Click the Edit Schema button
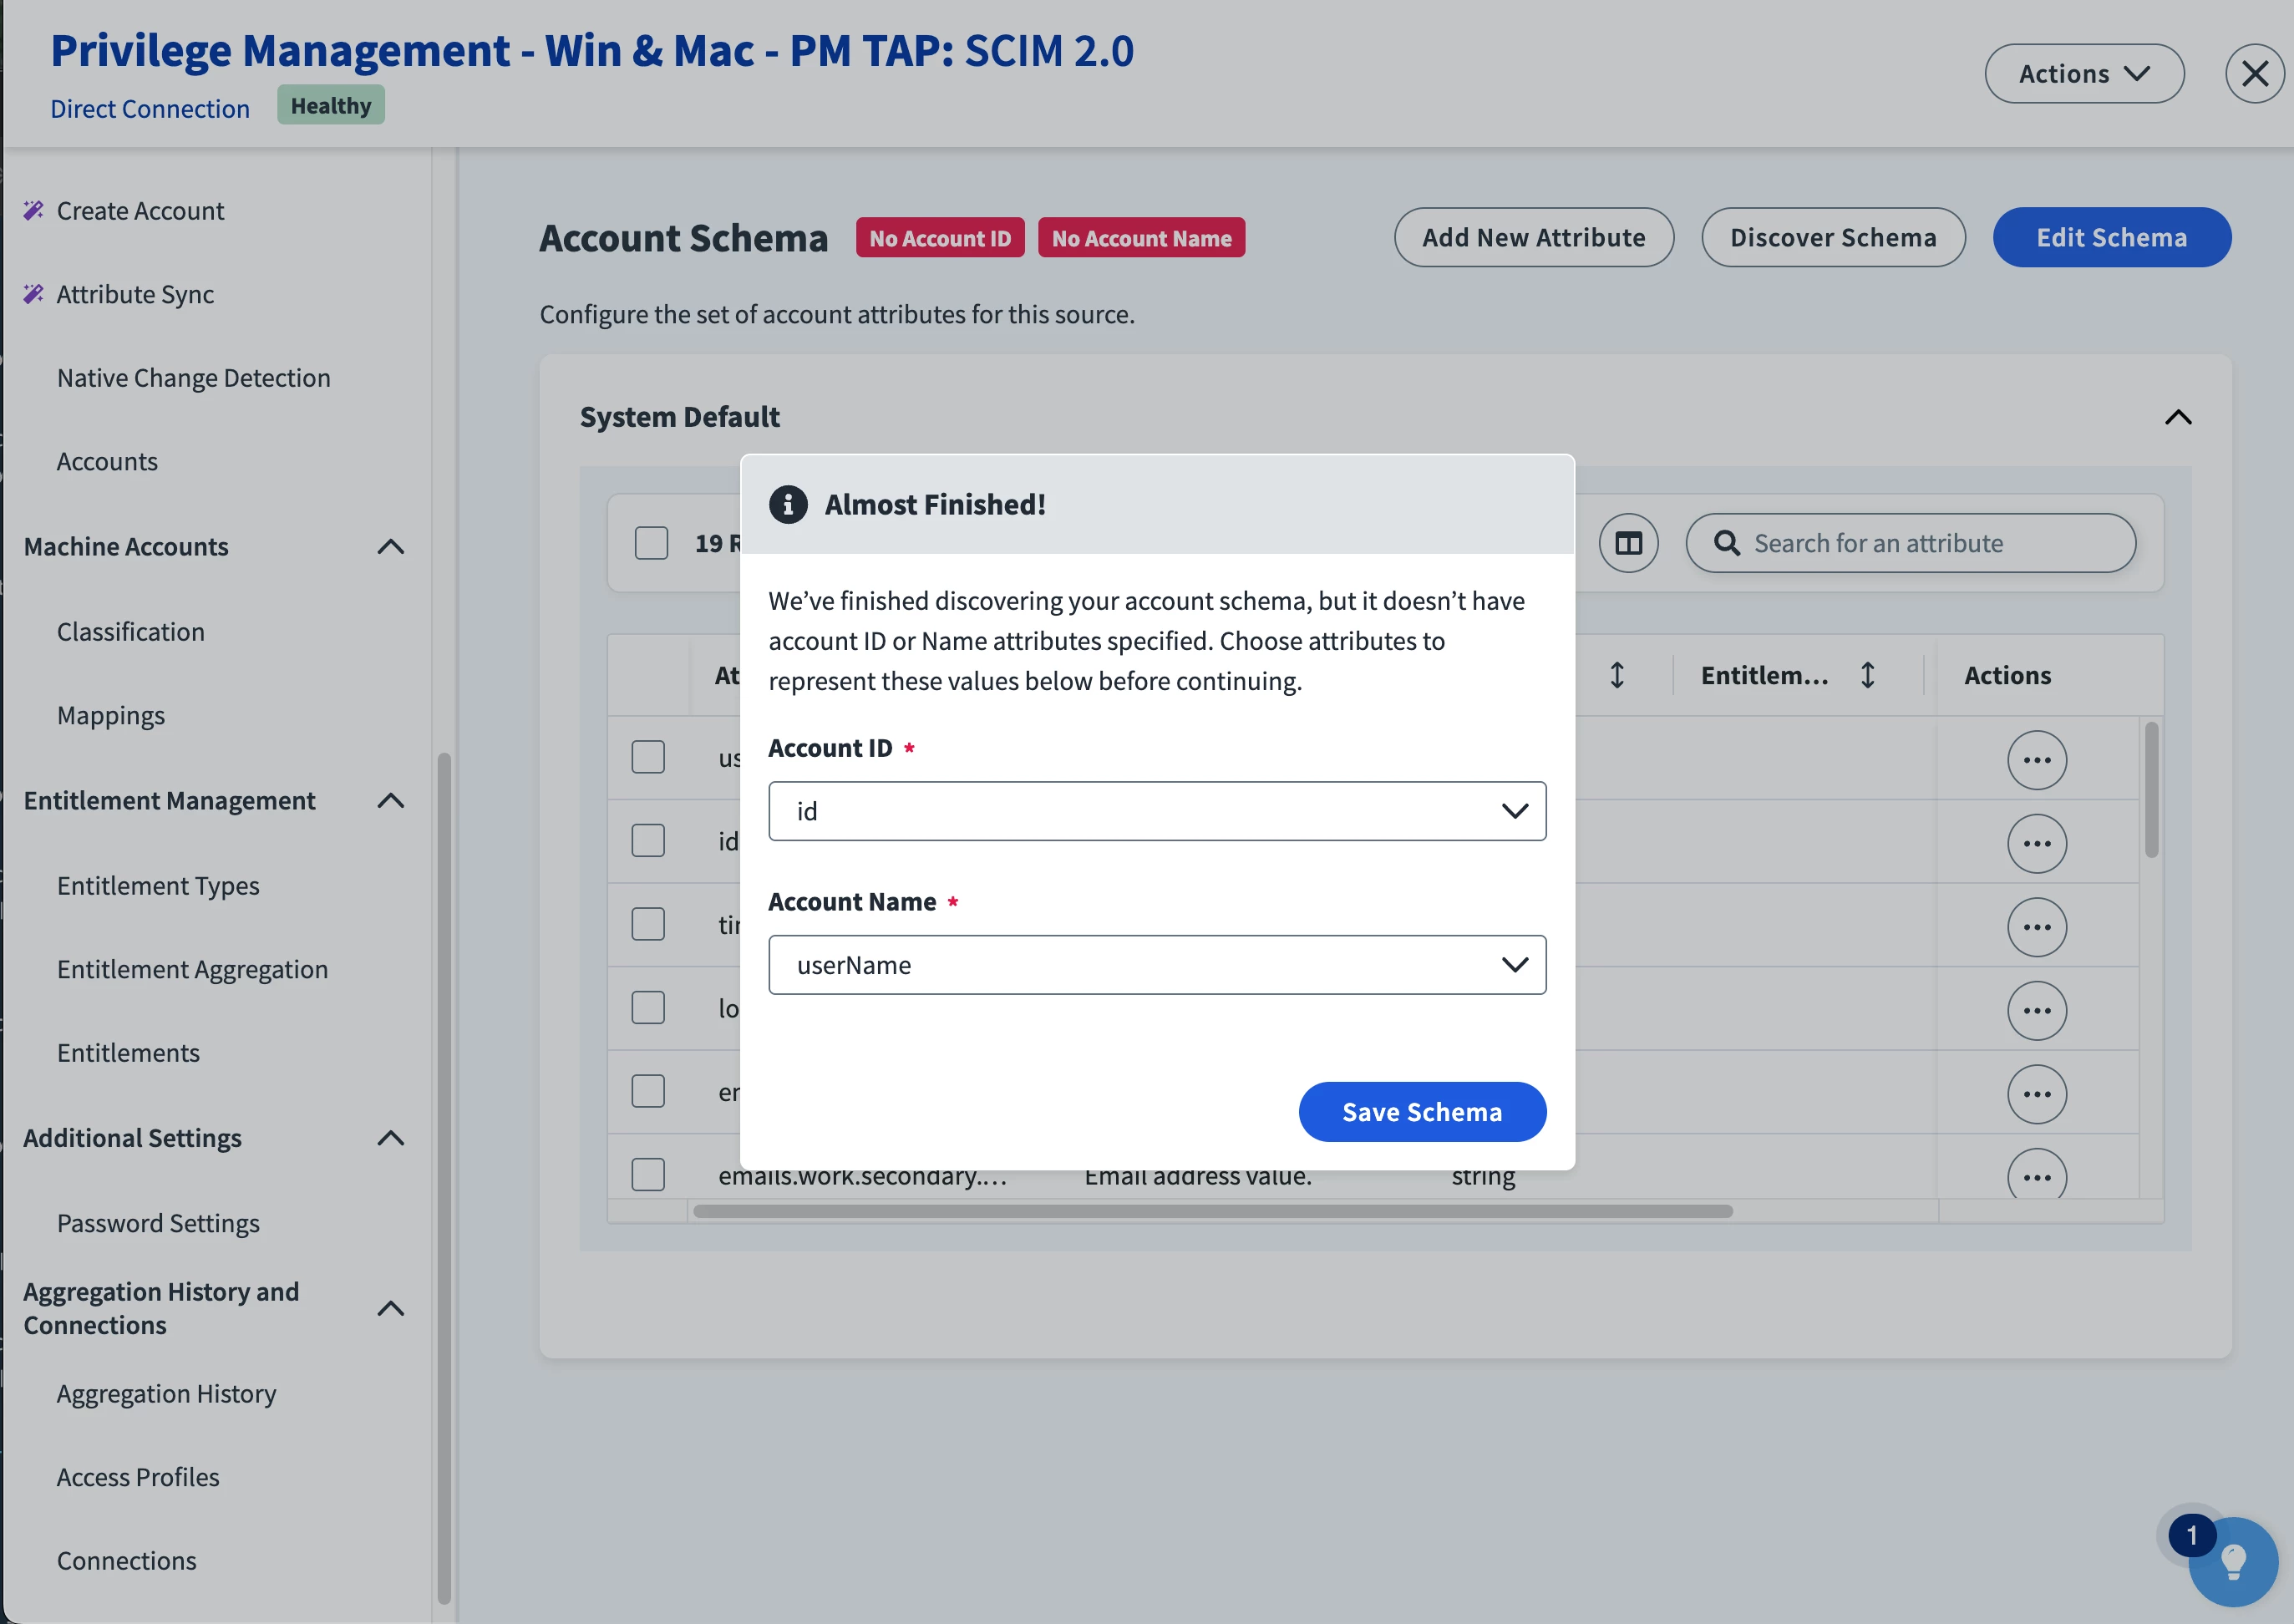 (x=2111, y=237)
